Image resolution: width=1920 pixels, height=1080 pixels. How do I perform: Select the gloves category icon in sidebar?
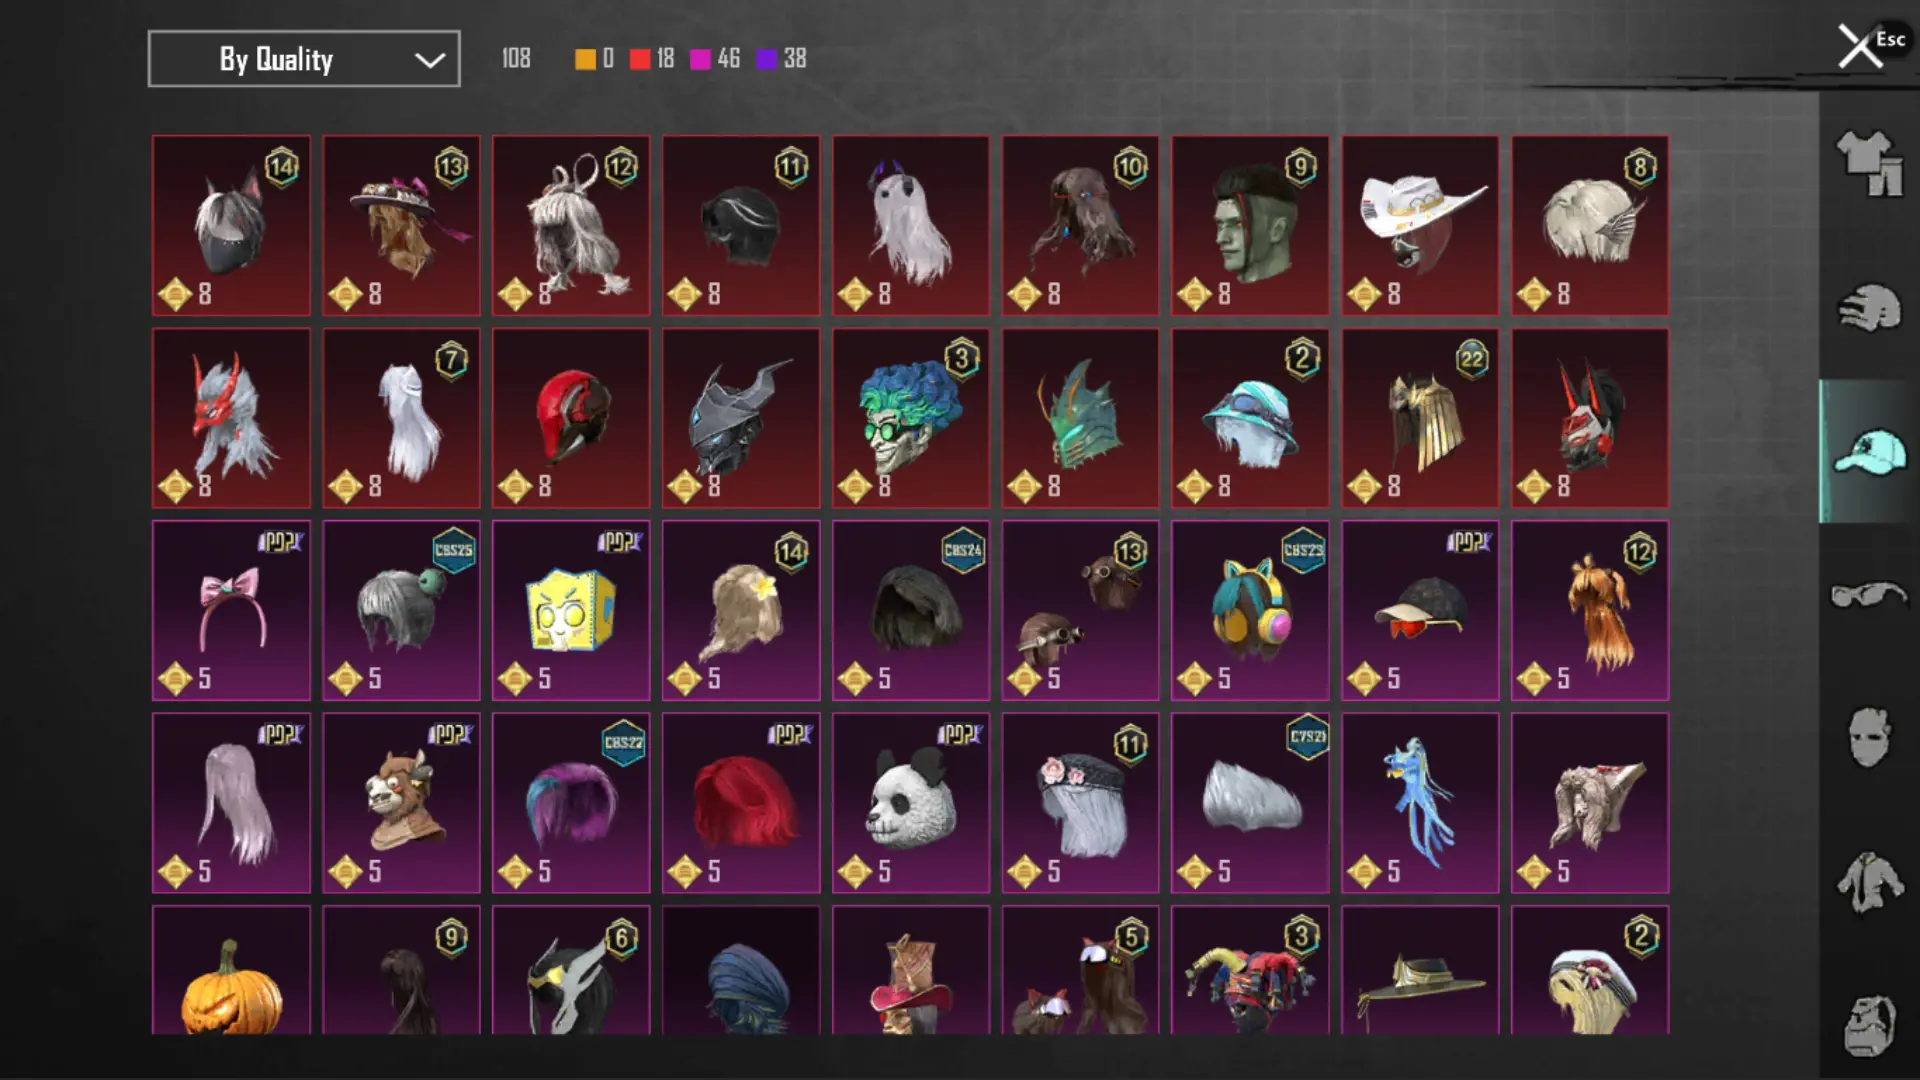click(1869, 308)
